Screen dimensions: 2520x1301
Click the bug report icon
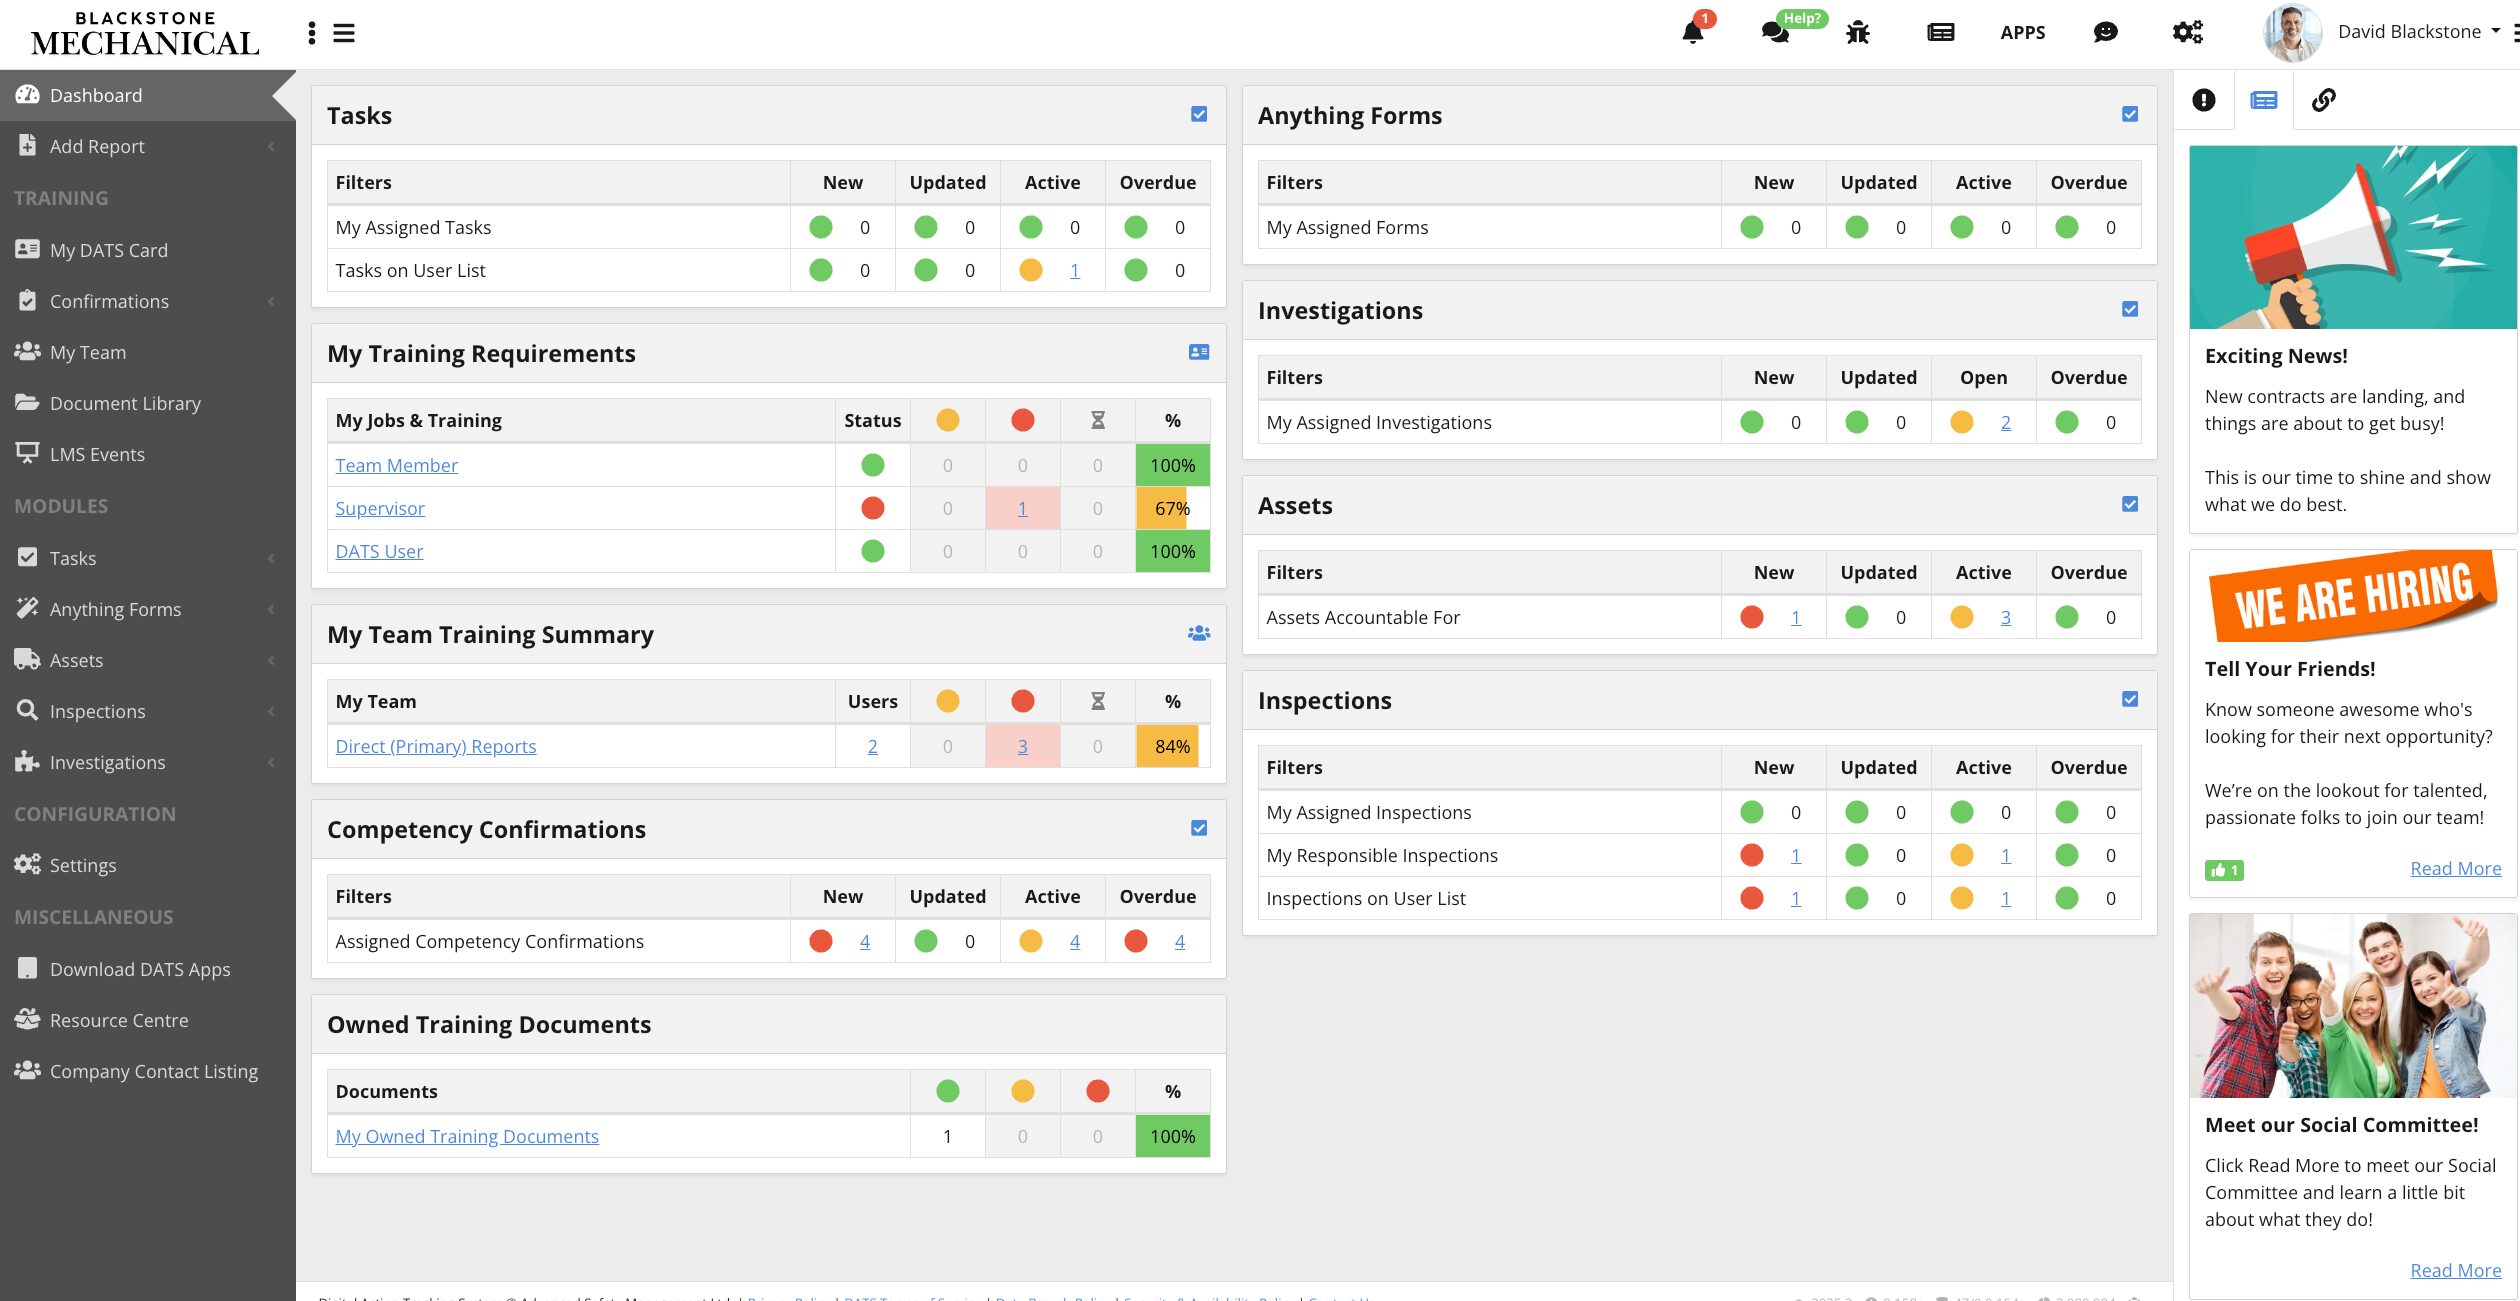(x=1858, y=32)
